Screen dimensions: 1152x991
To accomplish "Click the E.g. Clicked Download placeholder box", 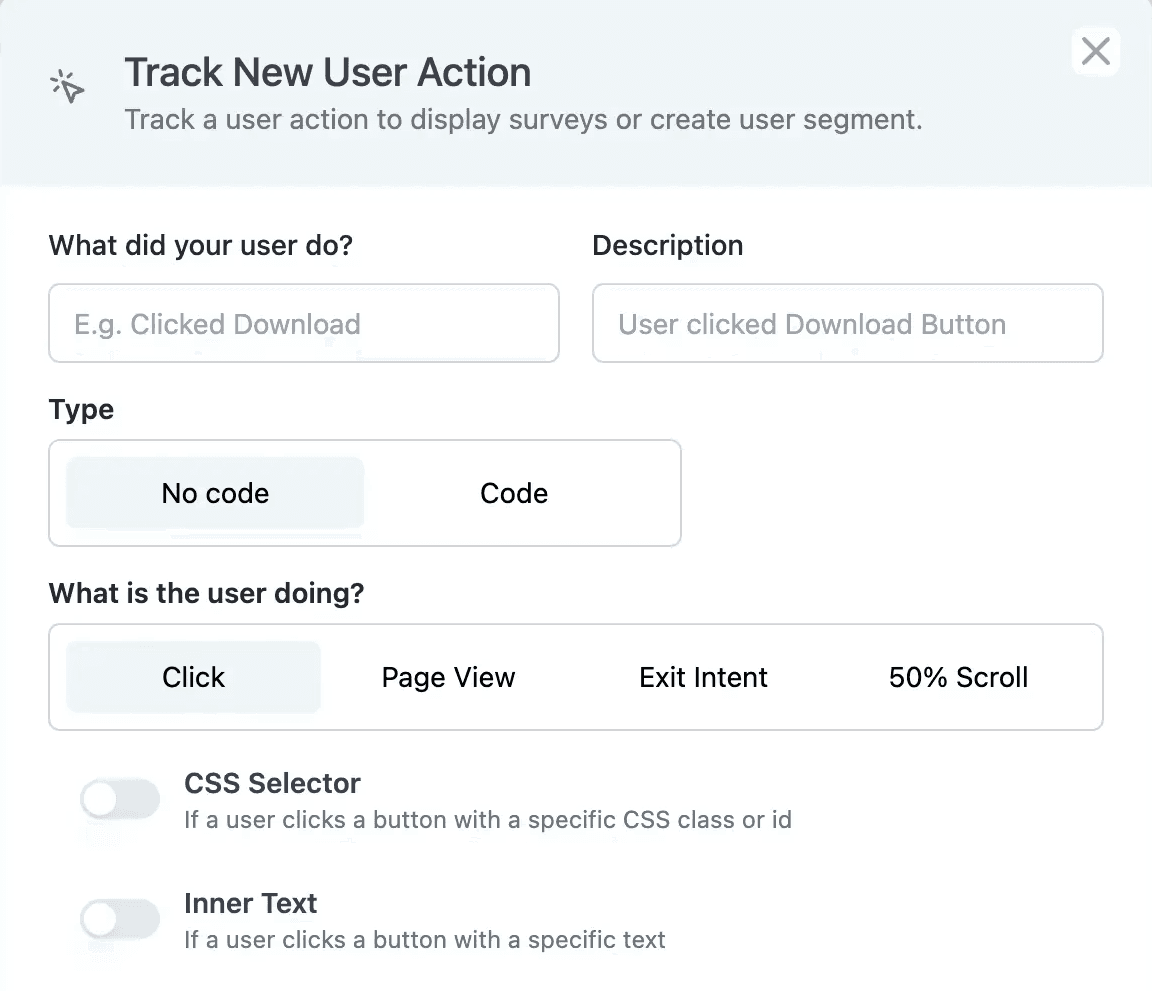I will tap(303, 323).
